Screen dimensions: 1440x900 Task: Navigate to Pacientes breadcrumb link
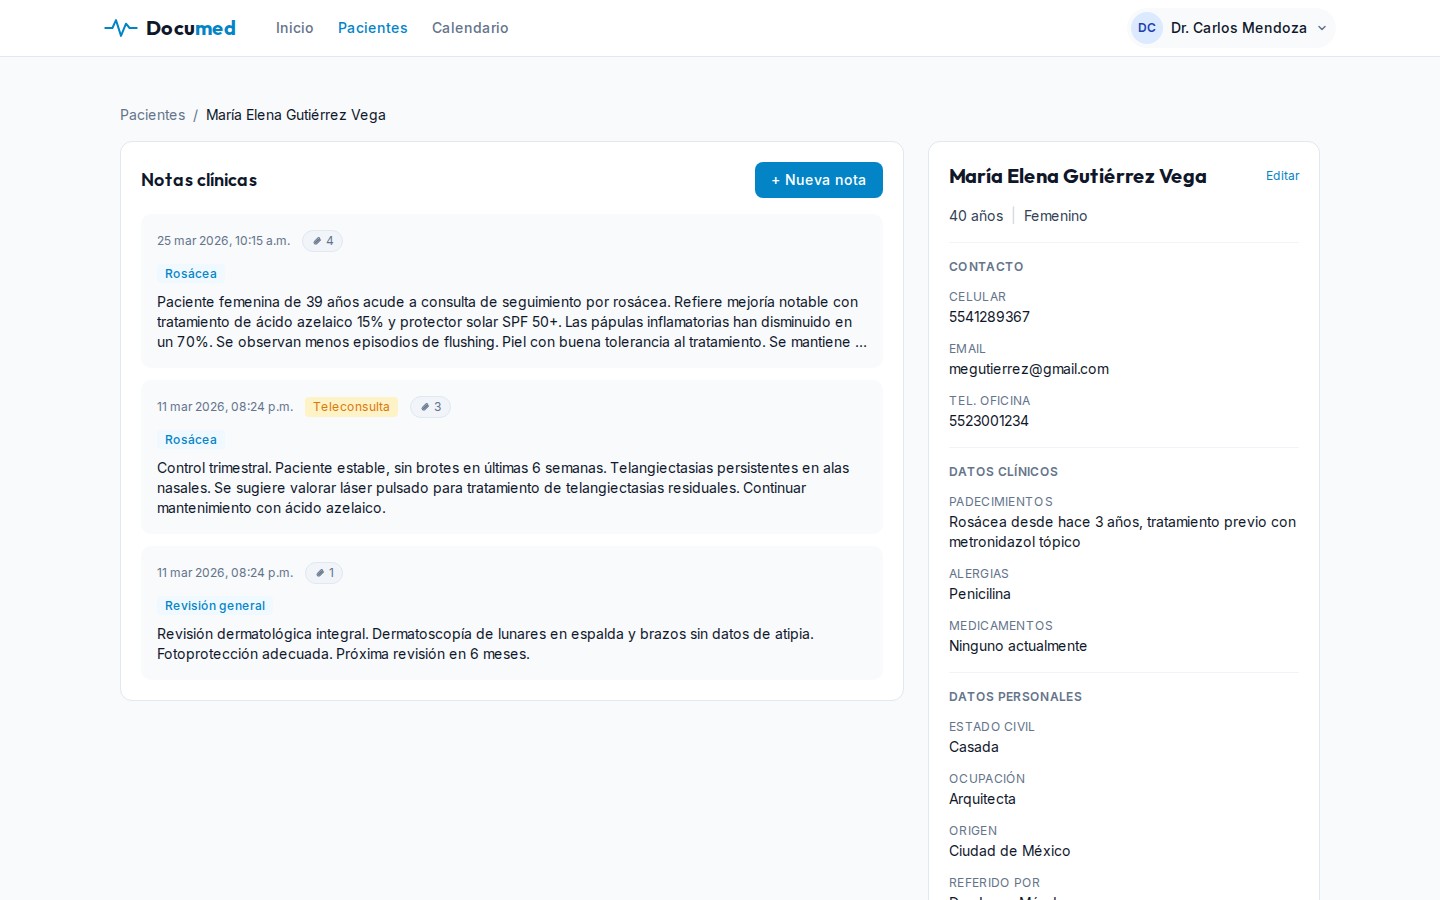pyautogui.click(x=152, y=115)
